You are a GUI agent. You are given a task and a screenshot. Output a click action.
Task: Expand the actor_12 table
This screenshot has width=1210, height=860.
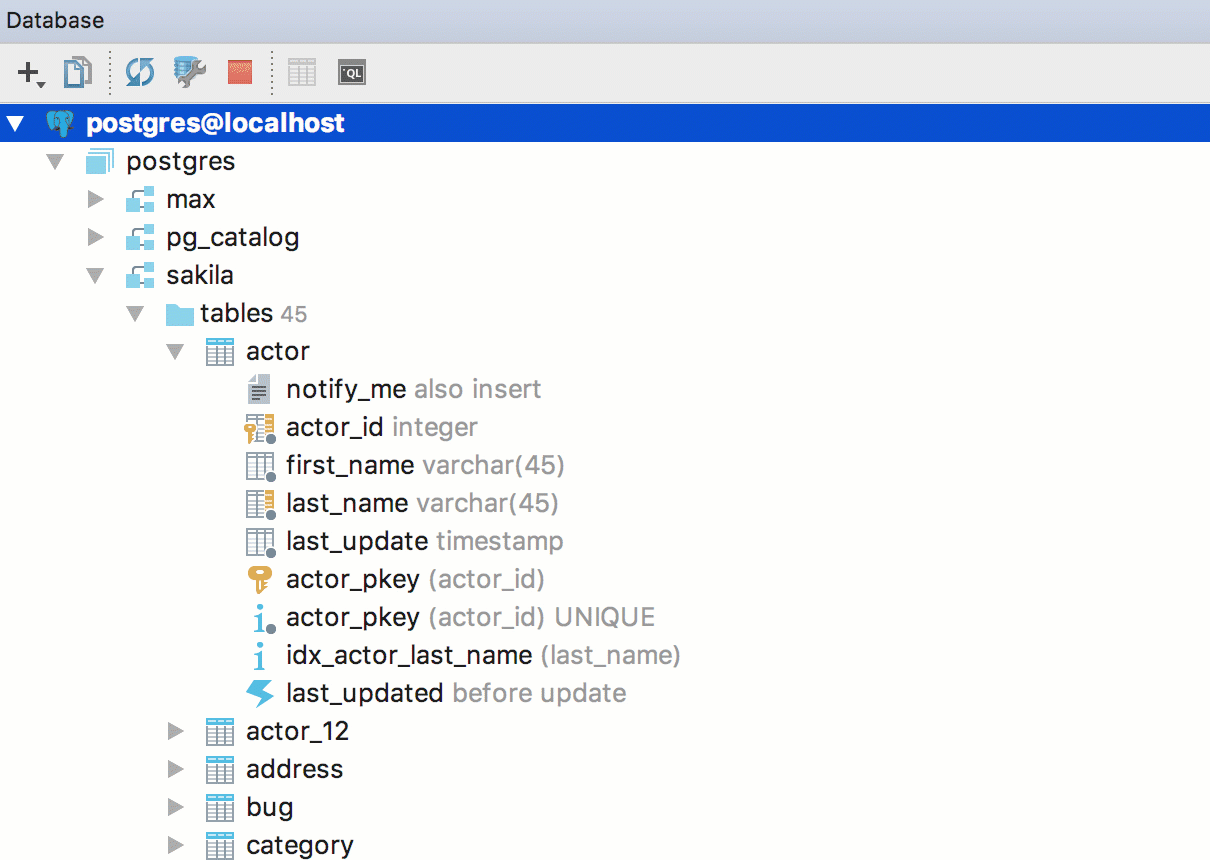tap(175, 731)
